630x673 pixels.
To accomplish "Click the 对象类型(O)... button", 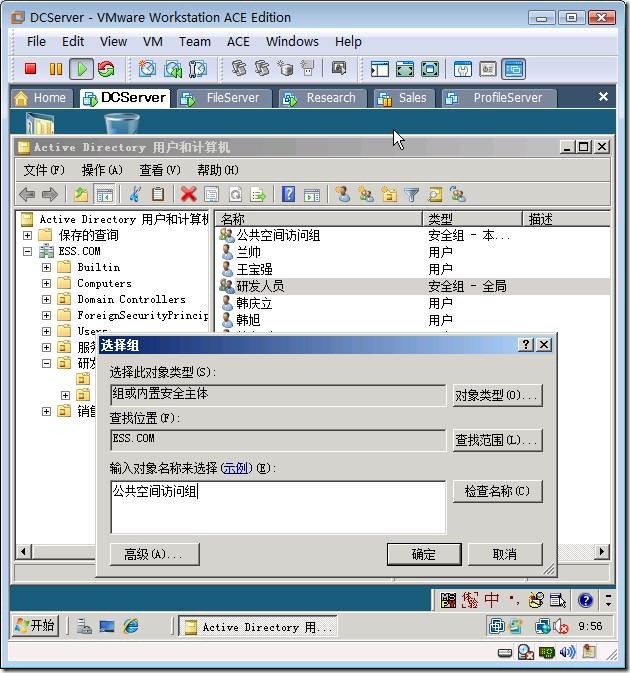I will pos(497,395).
